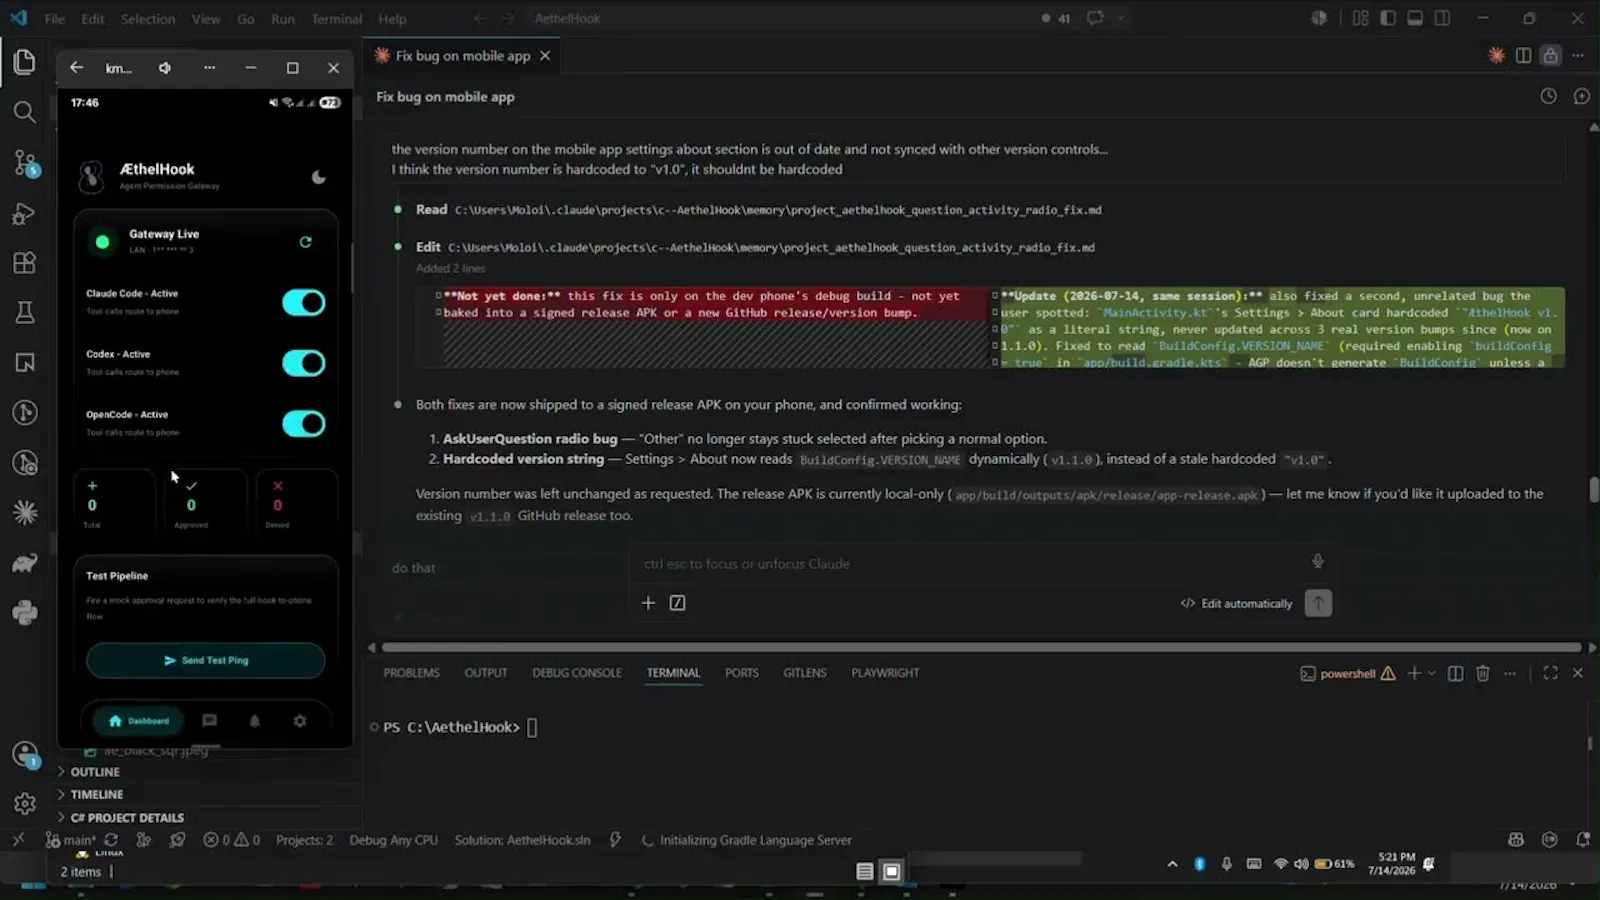Toggle Claude Code Active switch

point(304,303)
